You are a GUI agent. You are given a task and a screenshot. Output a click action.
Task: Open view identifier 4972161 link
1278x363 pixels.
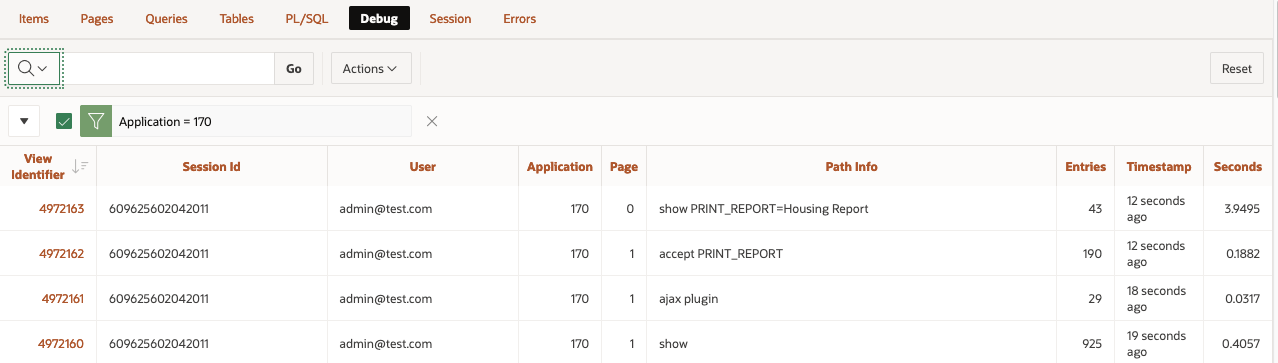pyautogui.click(x=63, y=298)
